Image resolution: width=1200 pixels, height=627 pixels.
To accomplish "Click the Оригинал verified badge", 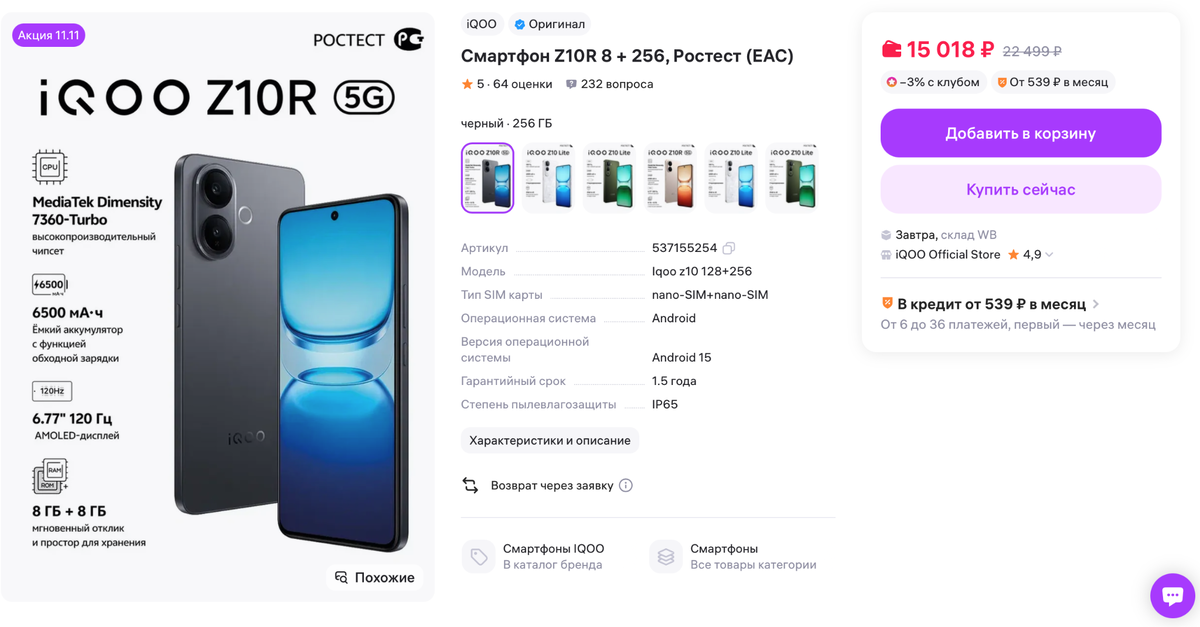I will (x=550, y=24).
